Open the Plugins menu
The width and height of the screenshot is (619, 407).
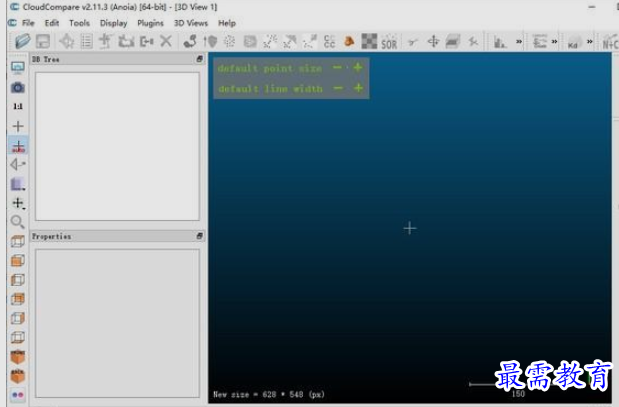(x=150, y=23)
